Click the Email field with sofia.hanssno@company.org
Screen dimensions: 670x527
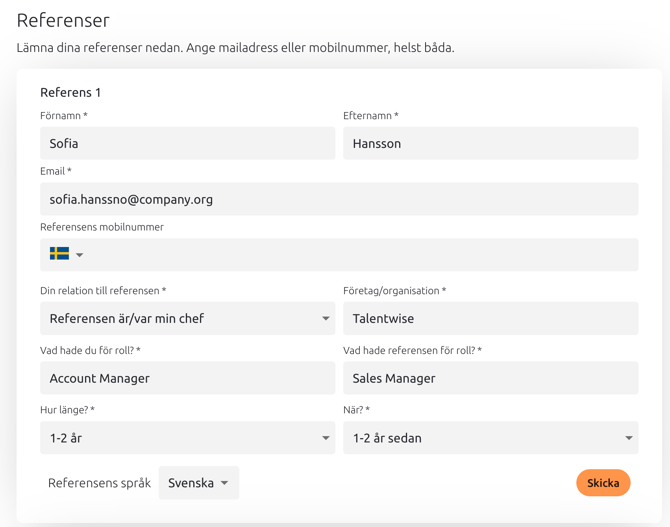339,199
